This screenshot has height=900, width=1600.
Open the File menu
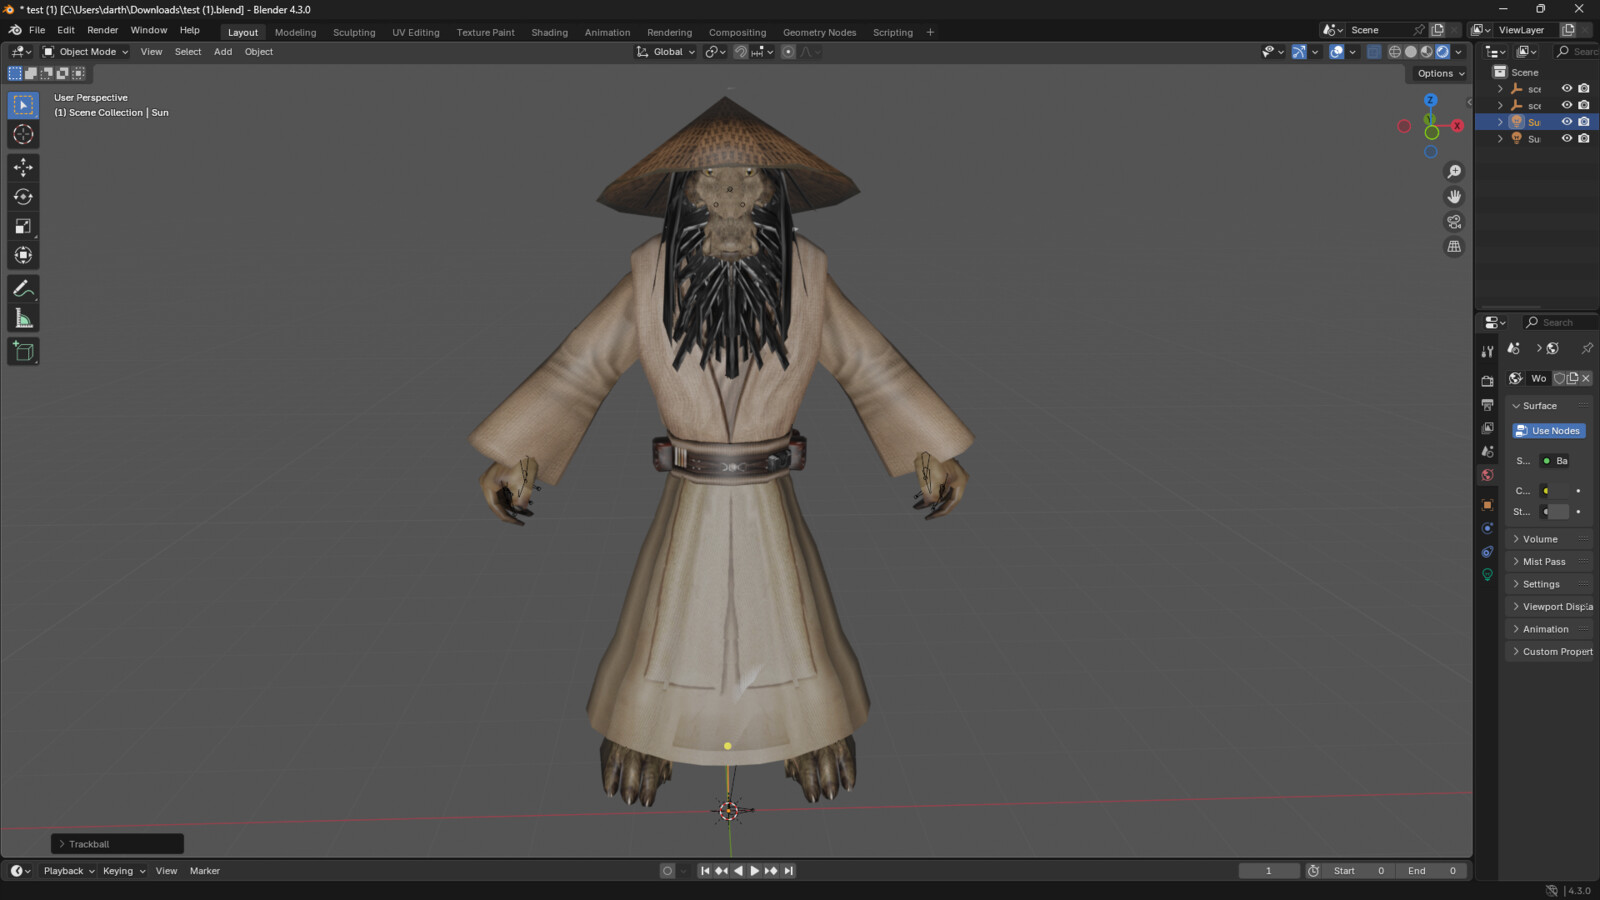pos(37,30)
